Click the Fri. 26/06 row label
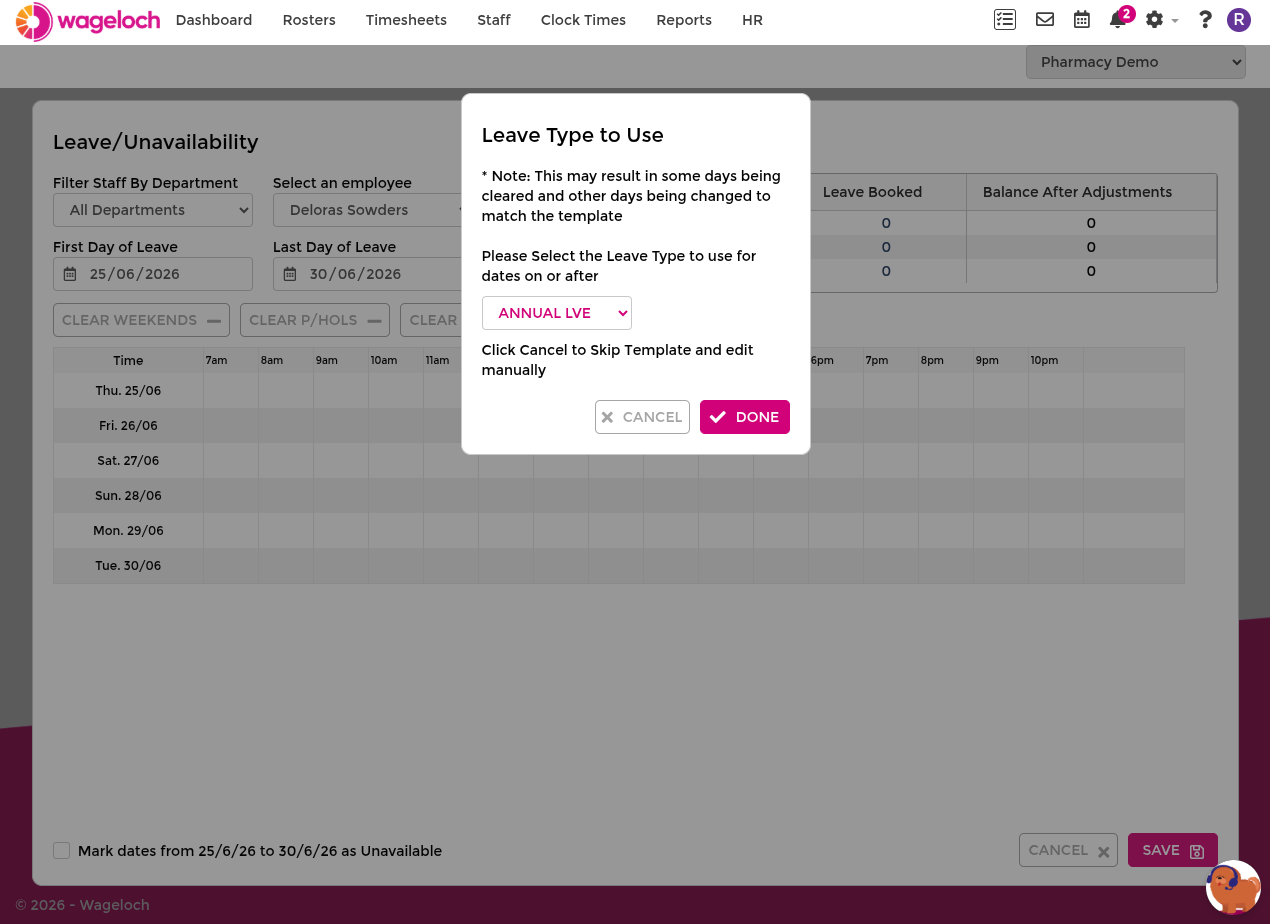Image resolution: width=1270 pixels, height=924 pixels. pyautogui.click(x=128, y=425)
